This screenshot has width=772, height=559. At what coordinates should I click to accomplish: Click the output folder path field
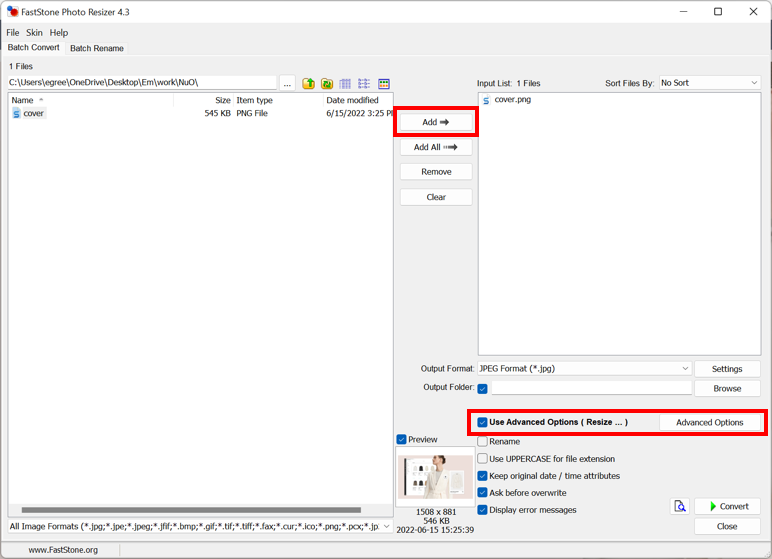(x=592, y=388)
